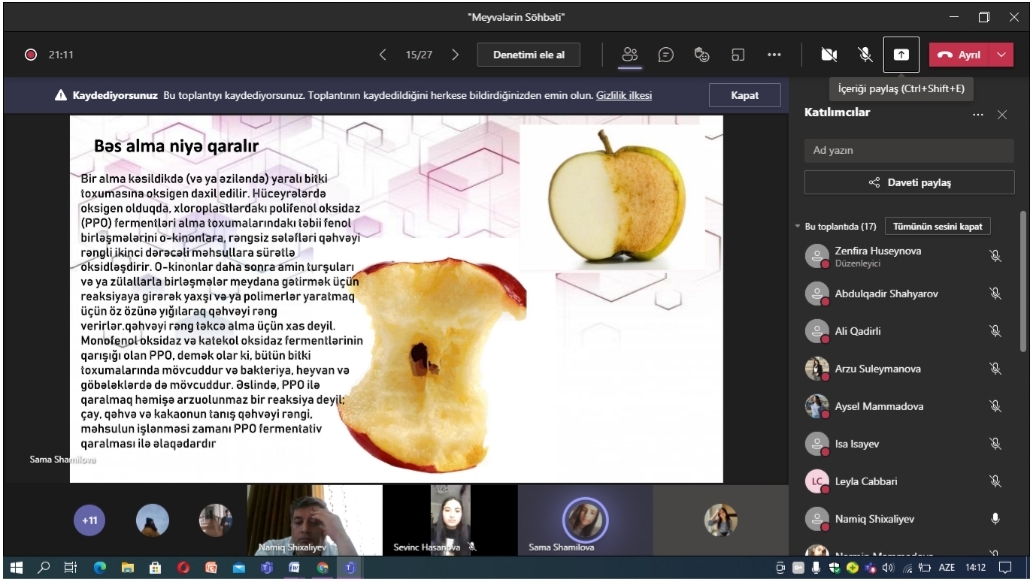Toggle the camera on

tap(829, 55)
